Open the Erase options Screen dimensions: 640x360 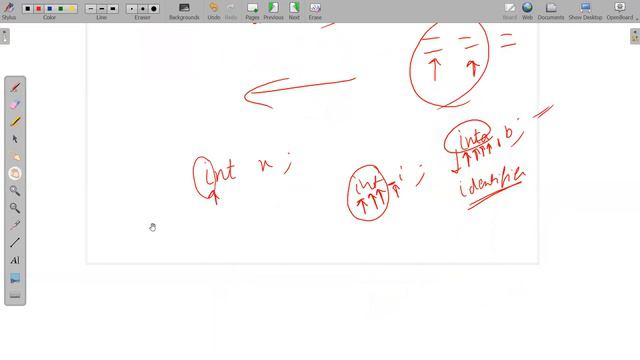point(315,11)
